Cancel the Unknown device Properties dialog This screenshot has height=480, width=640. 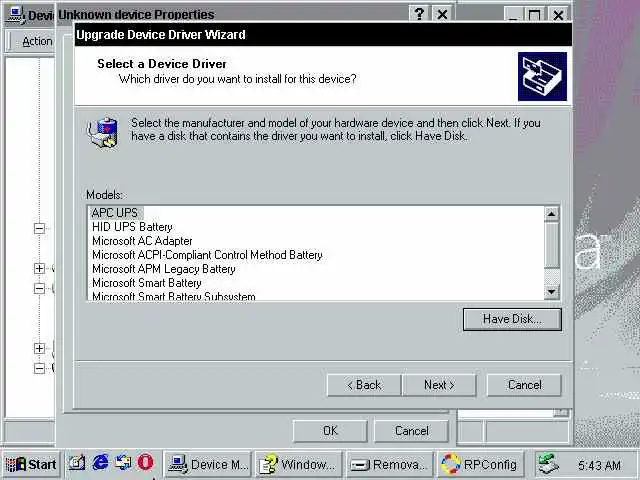pos(411,431)
